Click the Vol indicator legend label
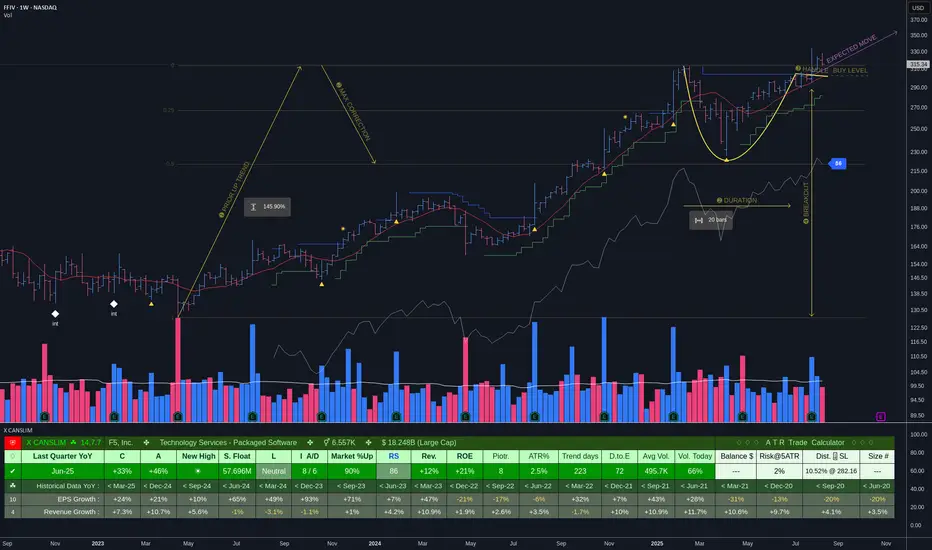The height and width of the screenshot is (550, 932). point(8,15)
